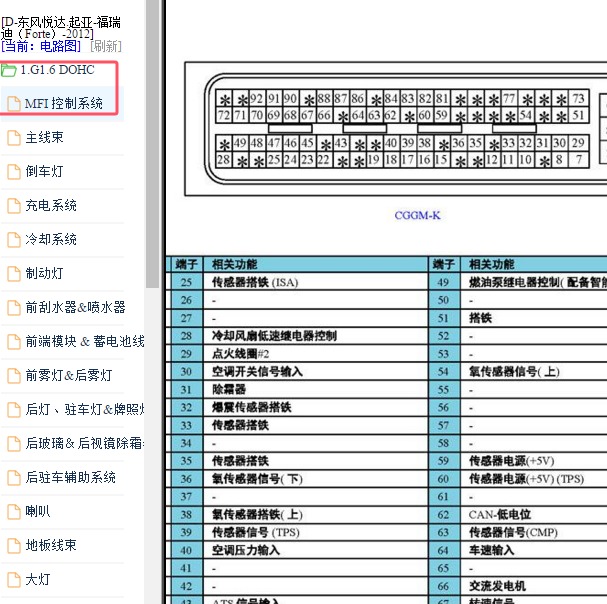607x604 pixels.
Task: Open the 冷却系统 tree entry
Action: (51, 240)
